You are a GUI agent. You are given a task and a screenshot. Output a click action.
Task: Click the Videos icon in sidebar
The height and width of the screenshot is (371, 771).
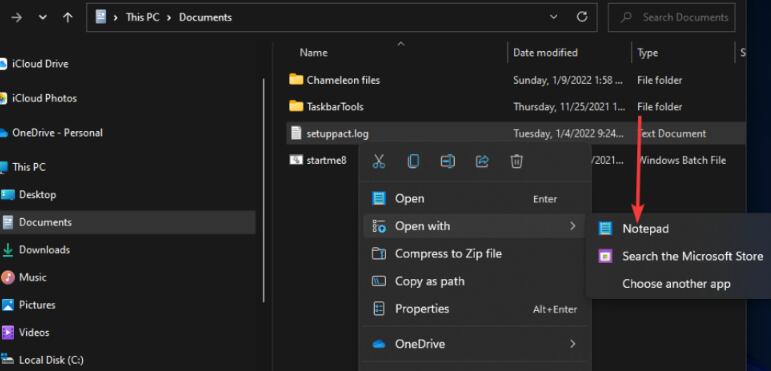[8, 333]
